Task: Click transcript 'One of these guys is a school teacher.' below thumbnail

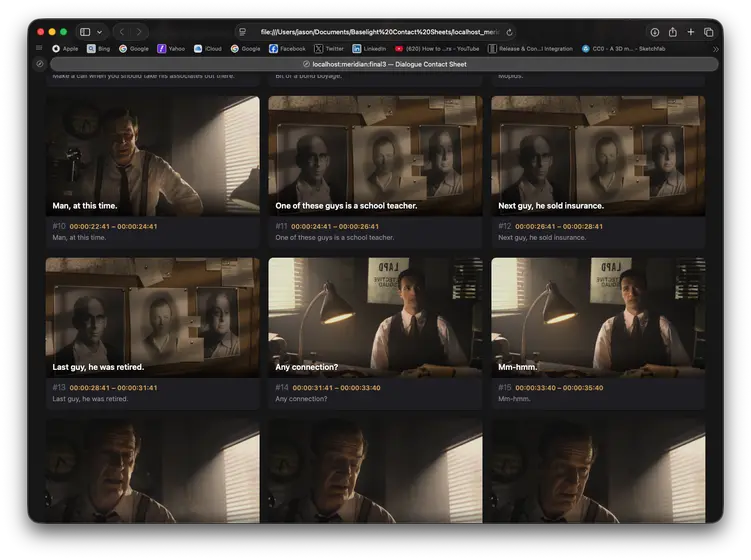Action: tap(335, 237)
